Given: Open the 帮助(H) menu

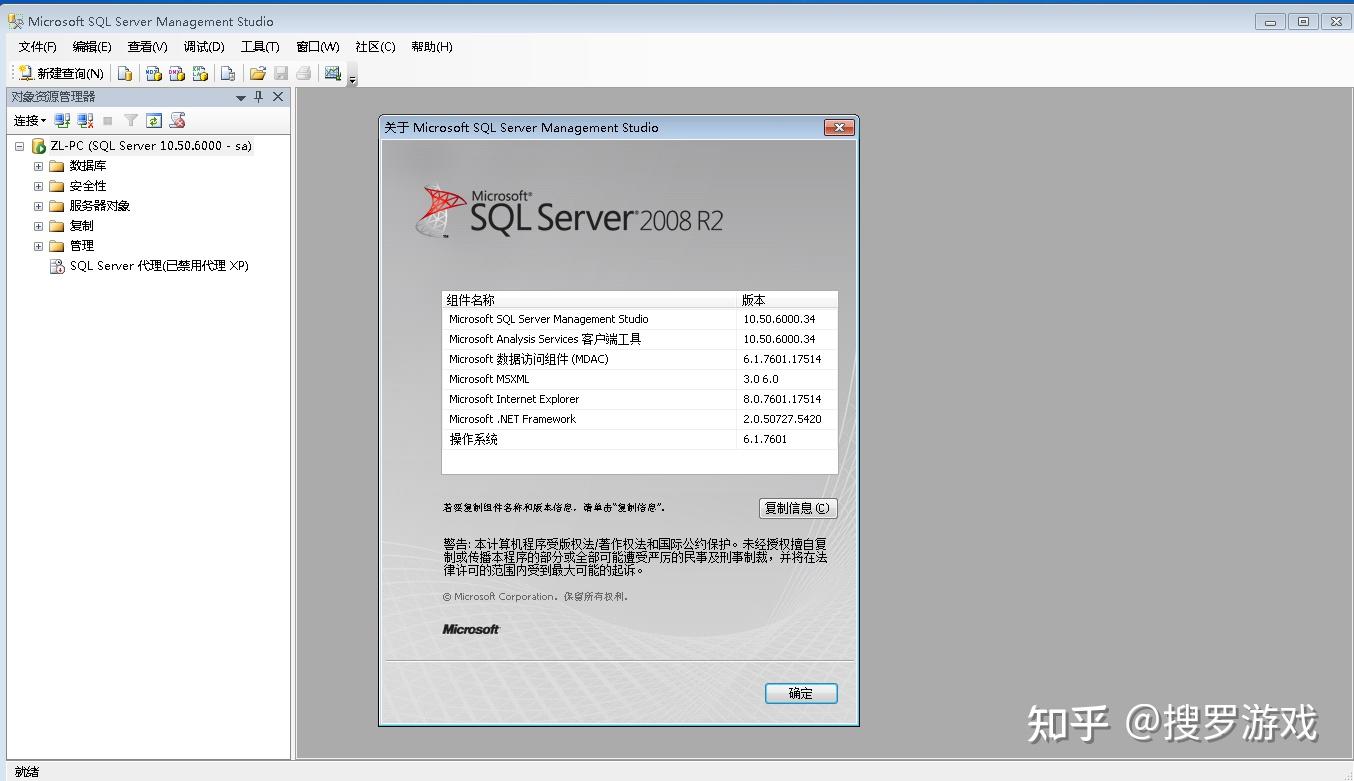Looking at the screenshot, I should point(432,46).
